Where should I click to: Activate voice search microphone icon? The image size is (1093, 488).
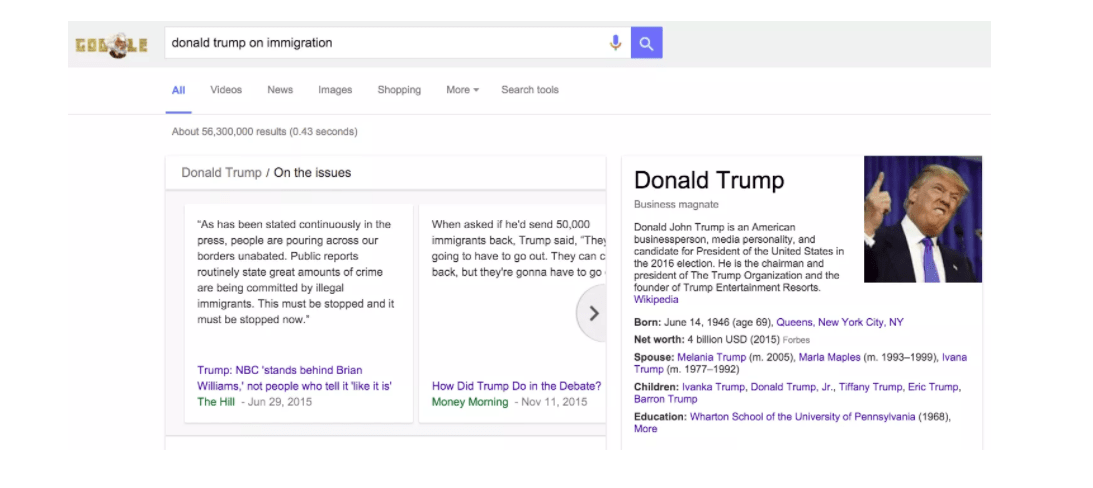615,43
